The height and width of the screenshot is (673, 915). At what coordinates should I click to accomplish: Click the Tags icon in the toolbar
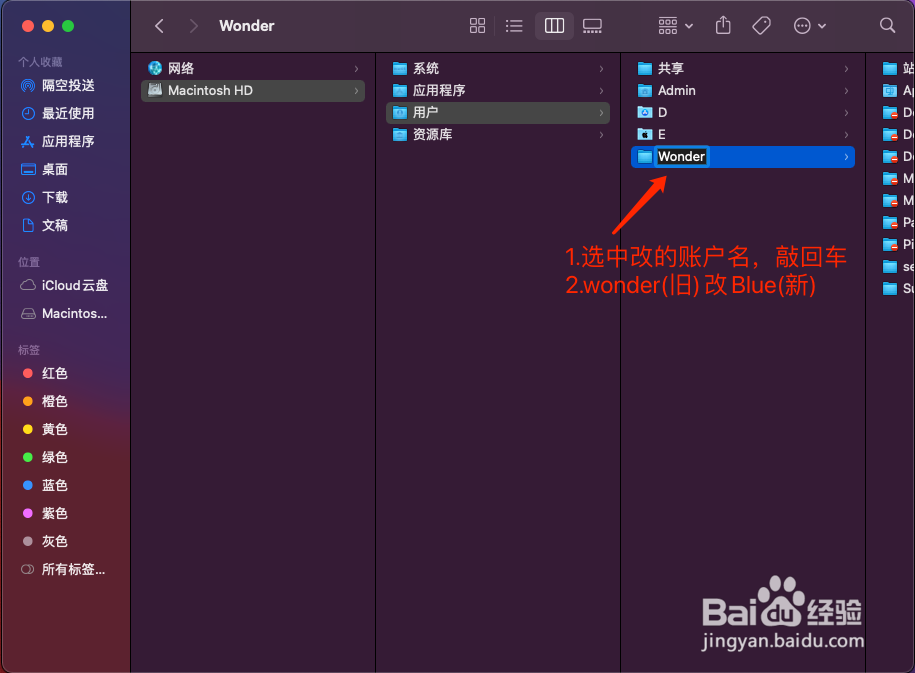pyautogui.click(x=761, y=25)
